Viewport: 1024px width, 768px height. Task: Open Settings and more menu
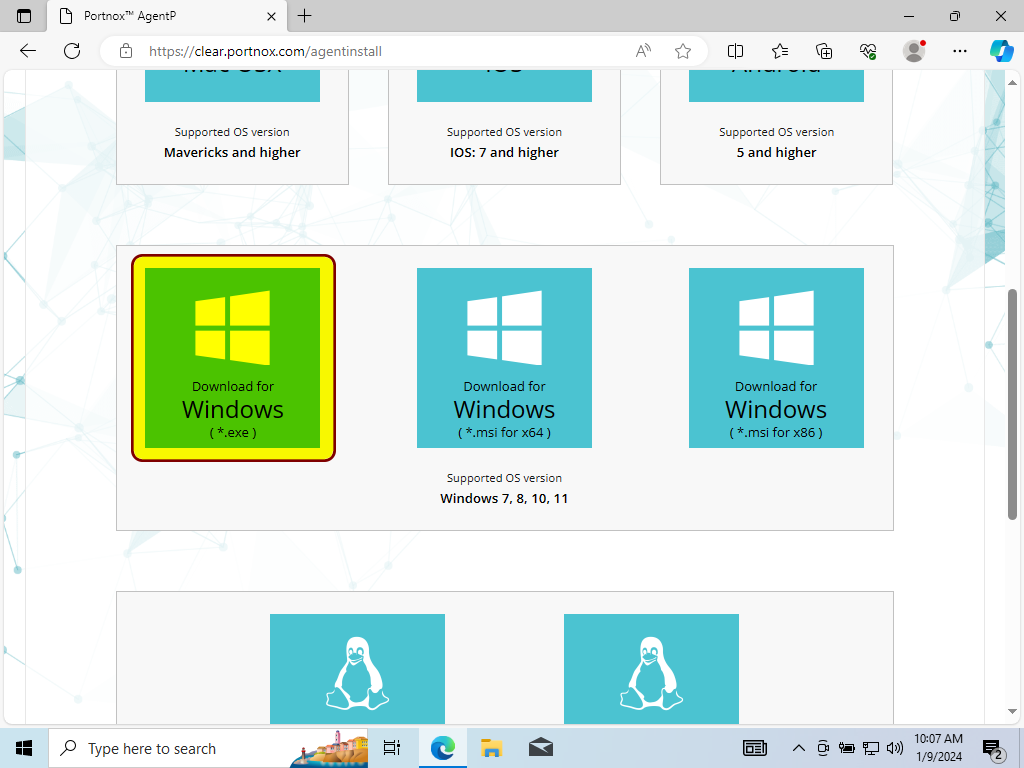(959, 51)
